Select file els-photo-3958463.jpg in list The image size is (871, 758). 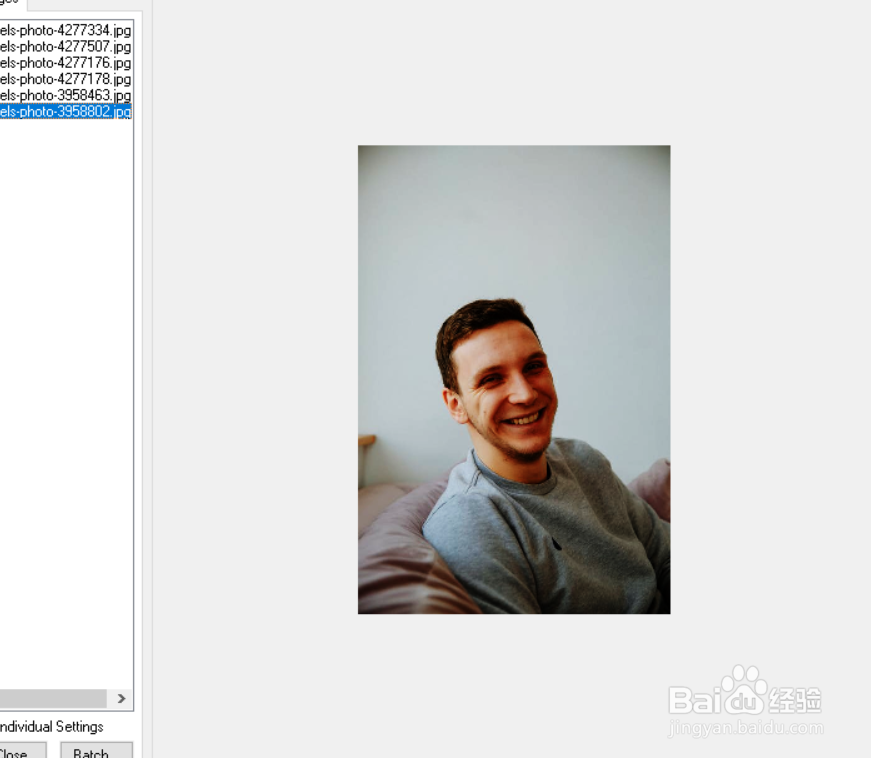66,96
